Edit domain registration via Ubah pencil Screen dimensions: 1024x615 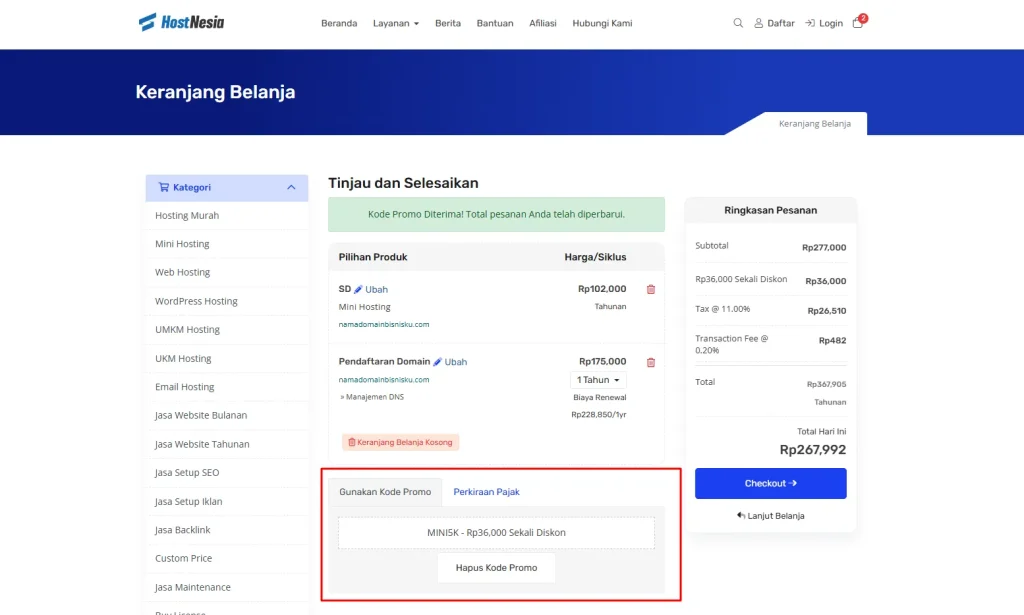tap(450, 362)
